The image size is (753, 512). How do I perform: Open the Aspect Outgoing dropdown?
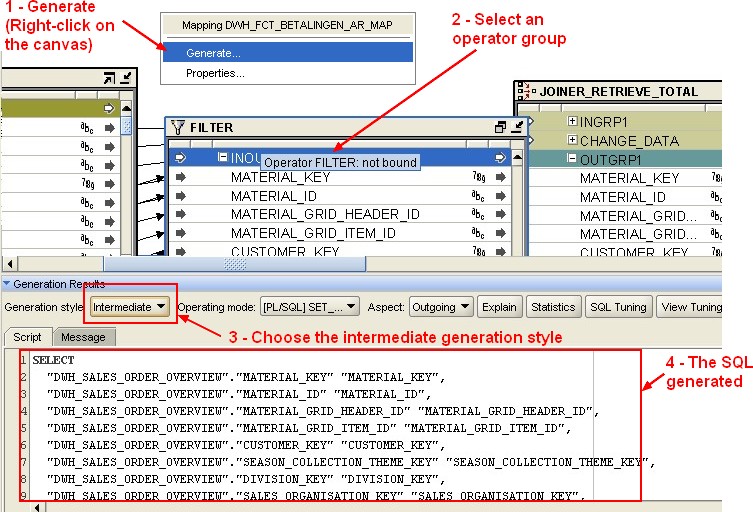coord(441,307)
